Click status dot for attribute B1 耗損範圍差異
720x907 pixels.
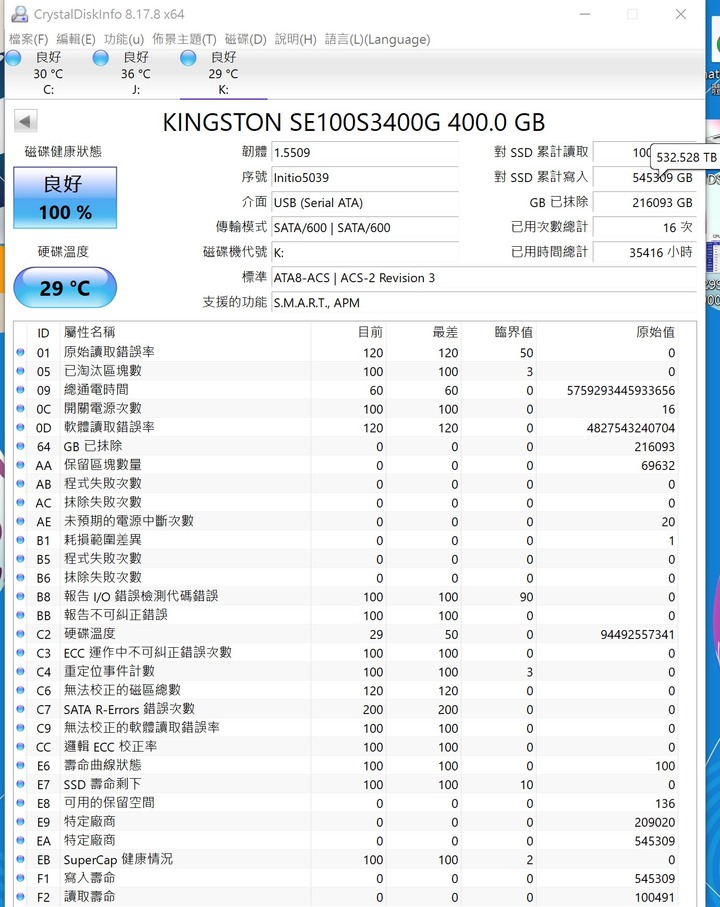[x=21, y=540]
